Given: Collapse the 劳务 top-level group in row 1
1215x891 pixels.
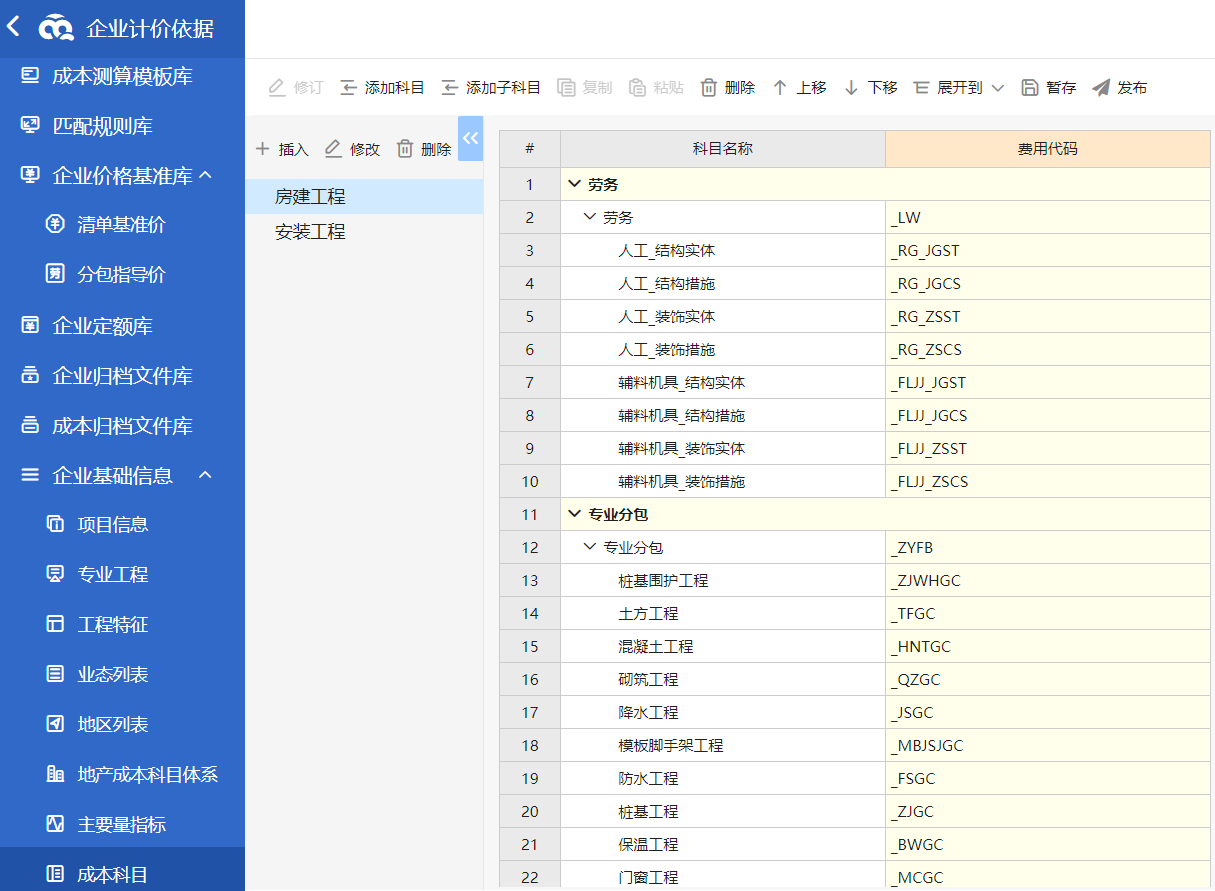Looking at the screenshot, I should pos(575,184).
